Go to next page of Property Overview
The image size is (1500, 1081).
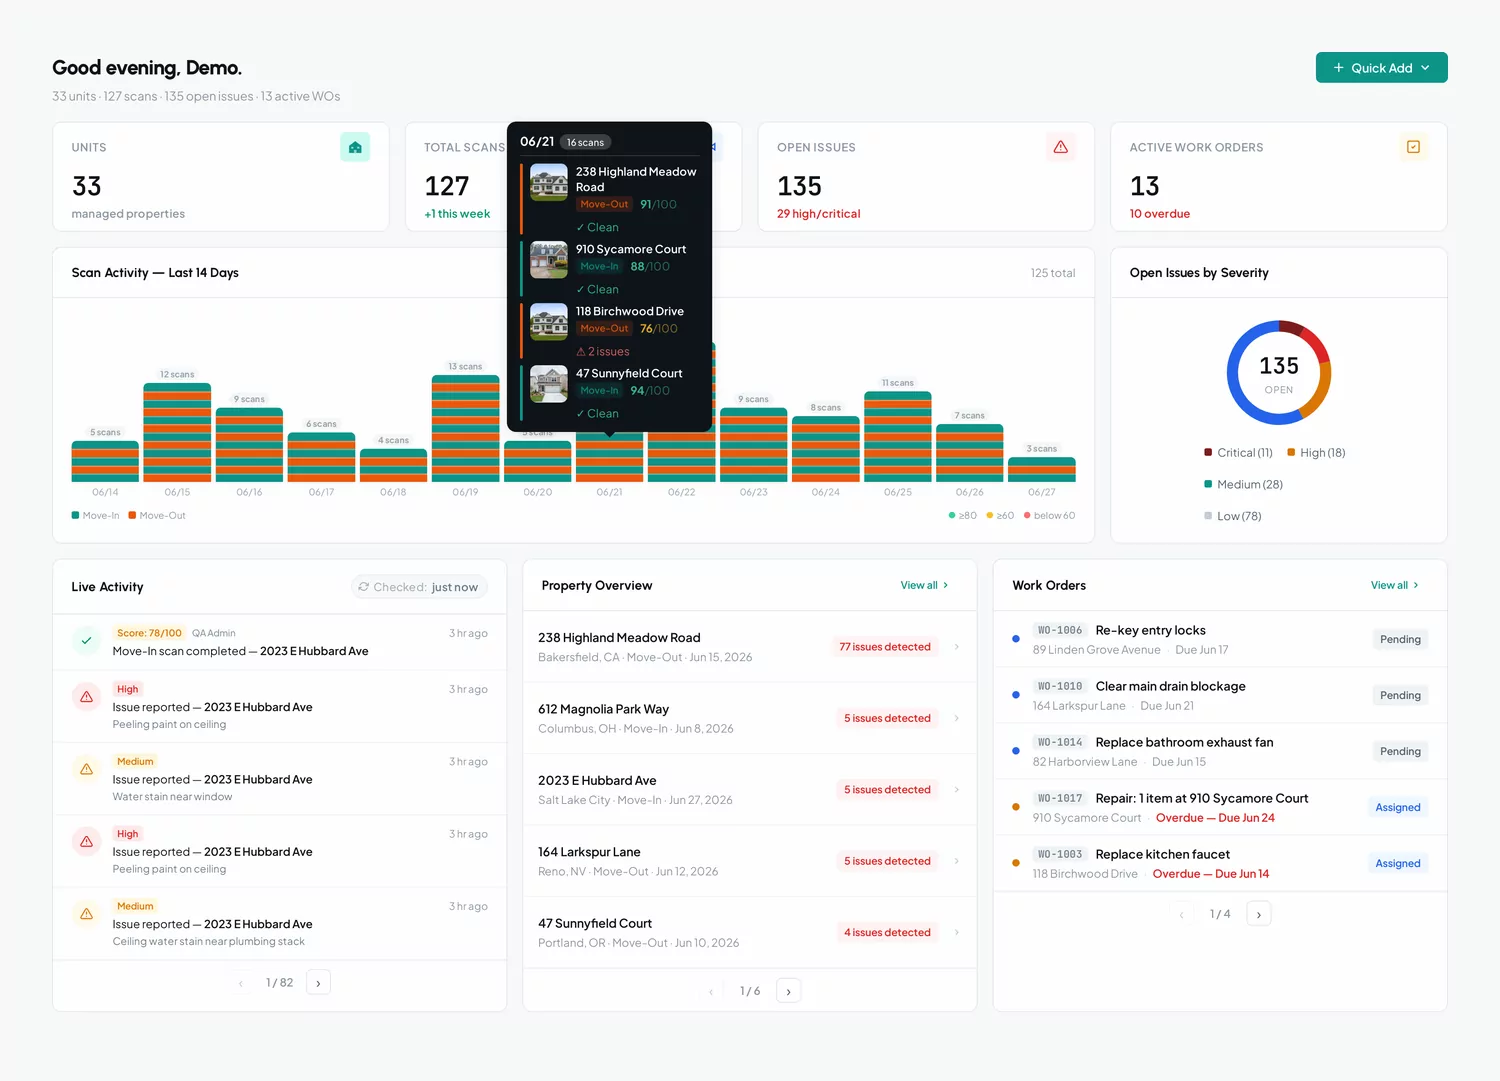point(788,991)
